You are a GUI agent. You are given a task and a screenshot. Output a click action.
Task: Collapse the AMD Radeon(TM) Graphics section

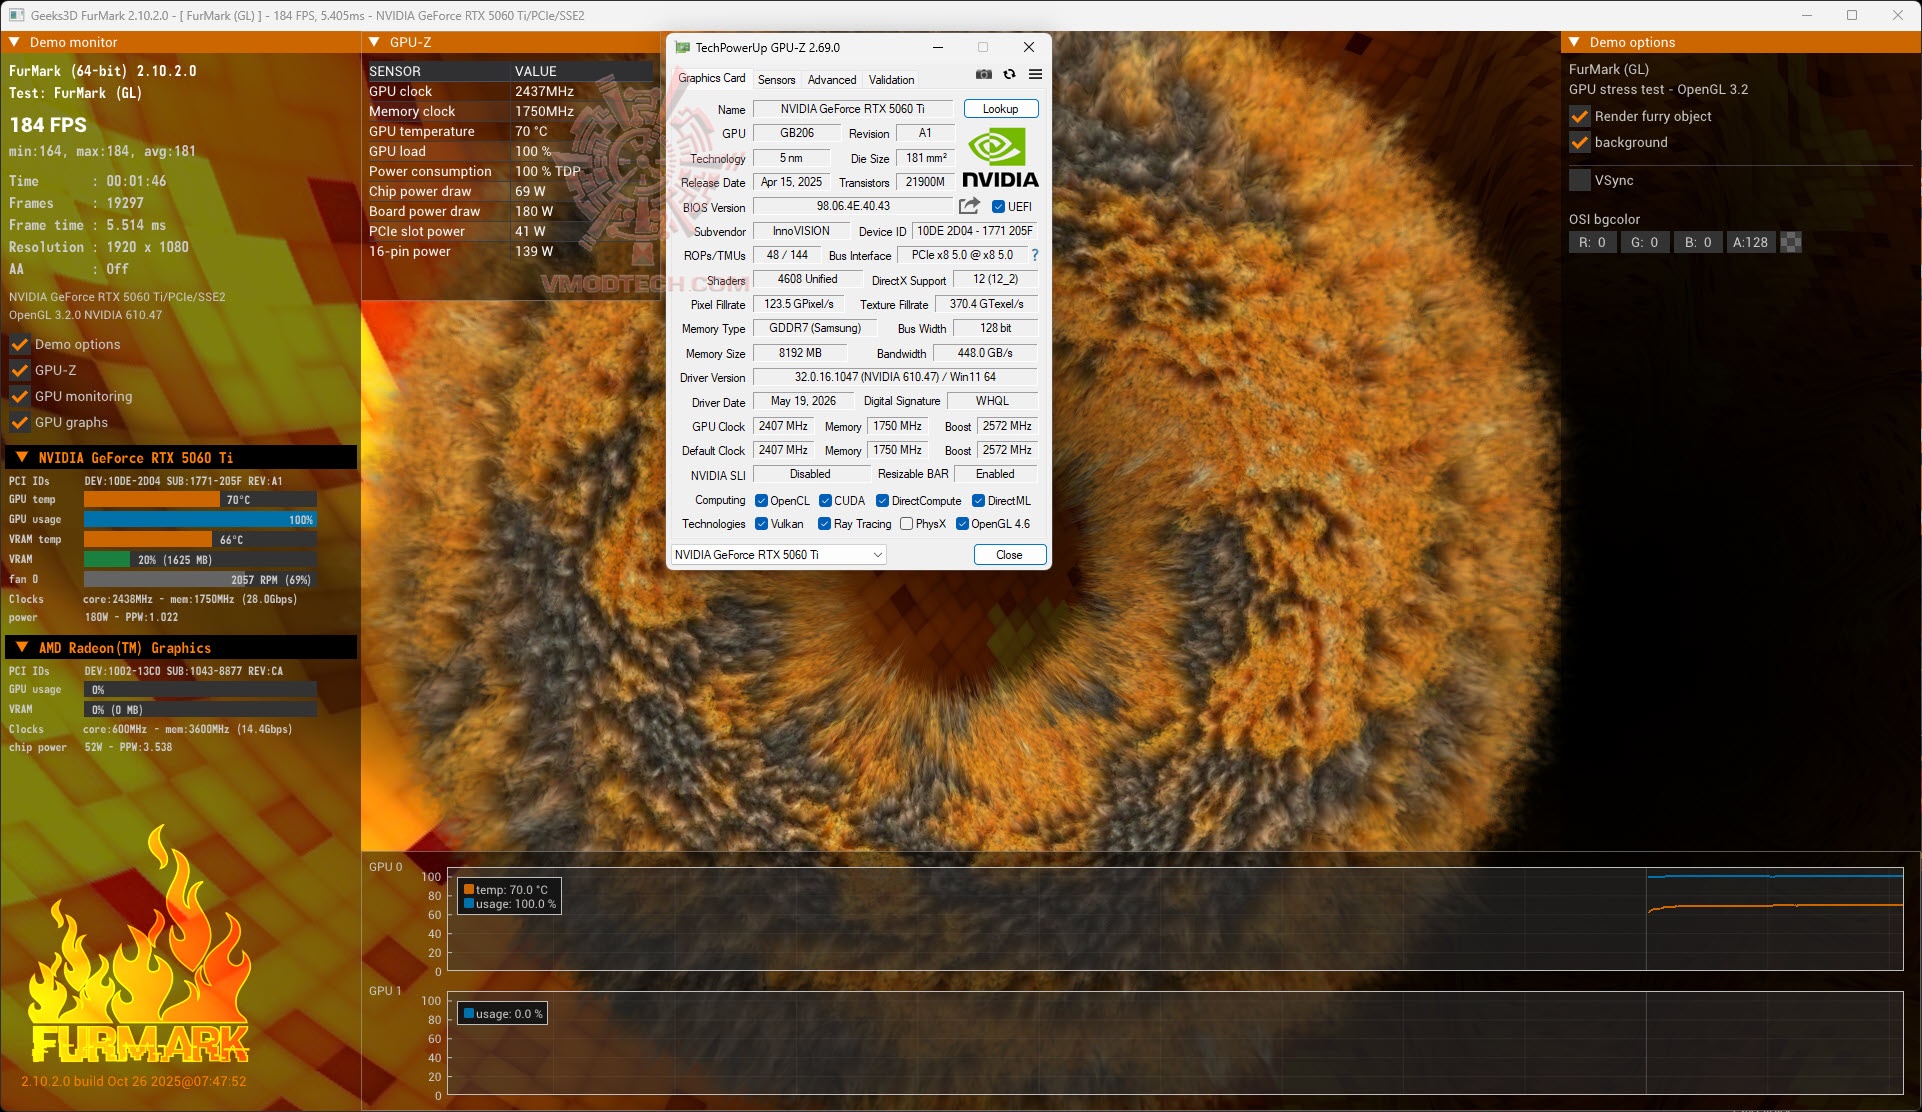click(x=22, y=647)
